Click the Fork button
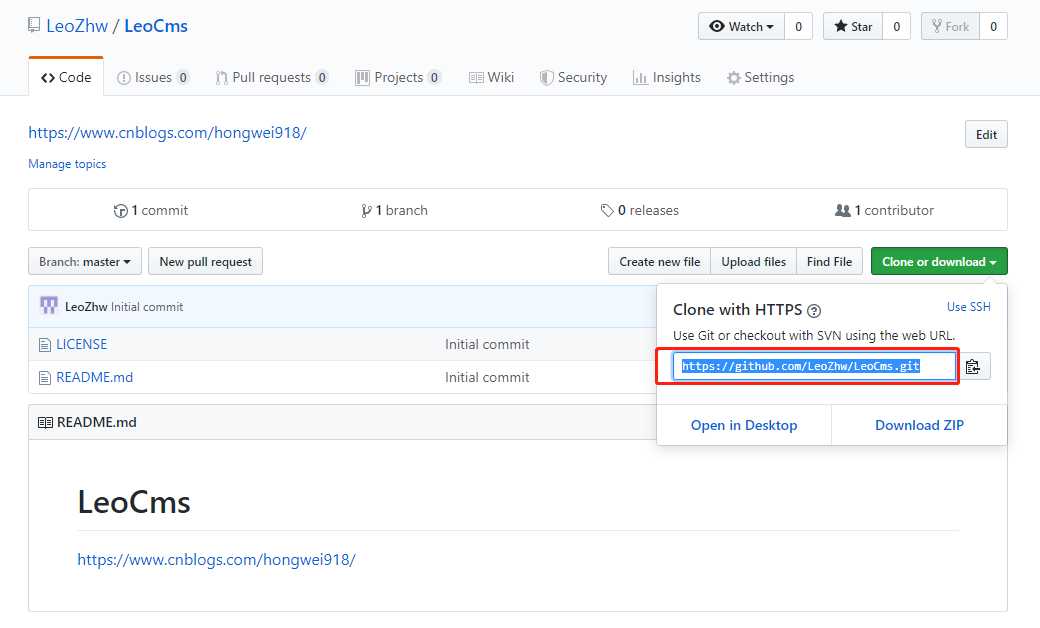Viewport: 1040px width, 628px height. pyautogui.click(x=950, y=27)
